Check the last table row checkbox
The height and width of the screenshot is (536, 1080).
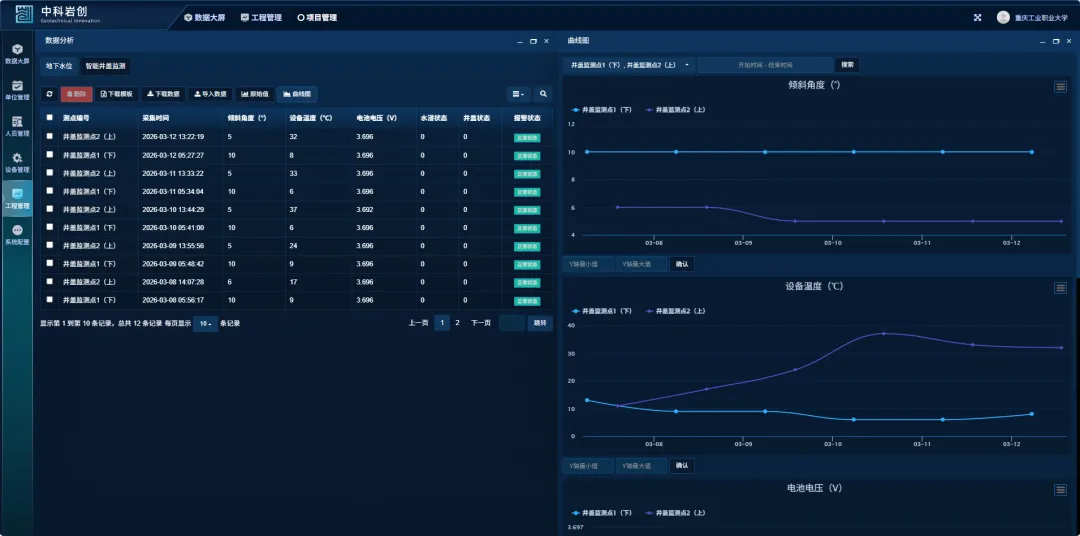tap(50, 300)
